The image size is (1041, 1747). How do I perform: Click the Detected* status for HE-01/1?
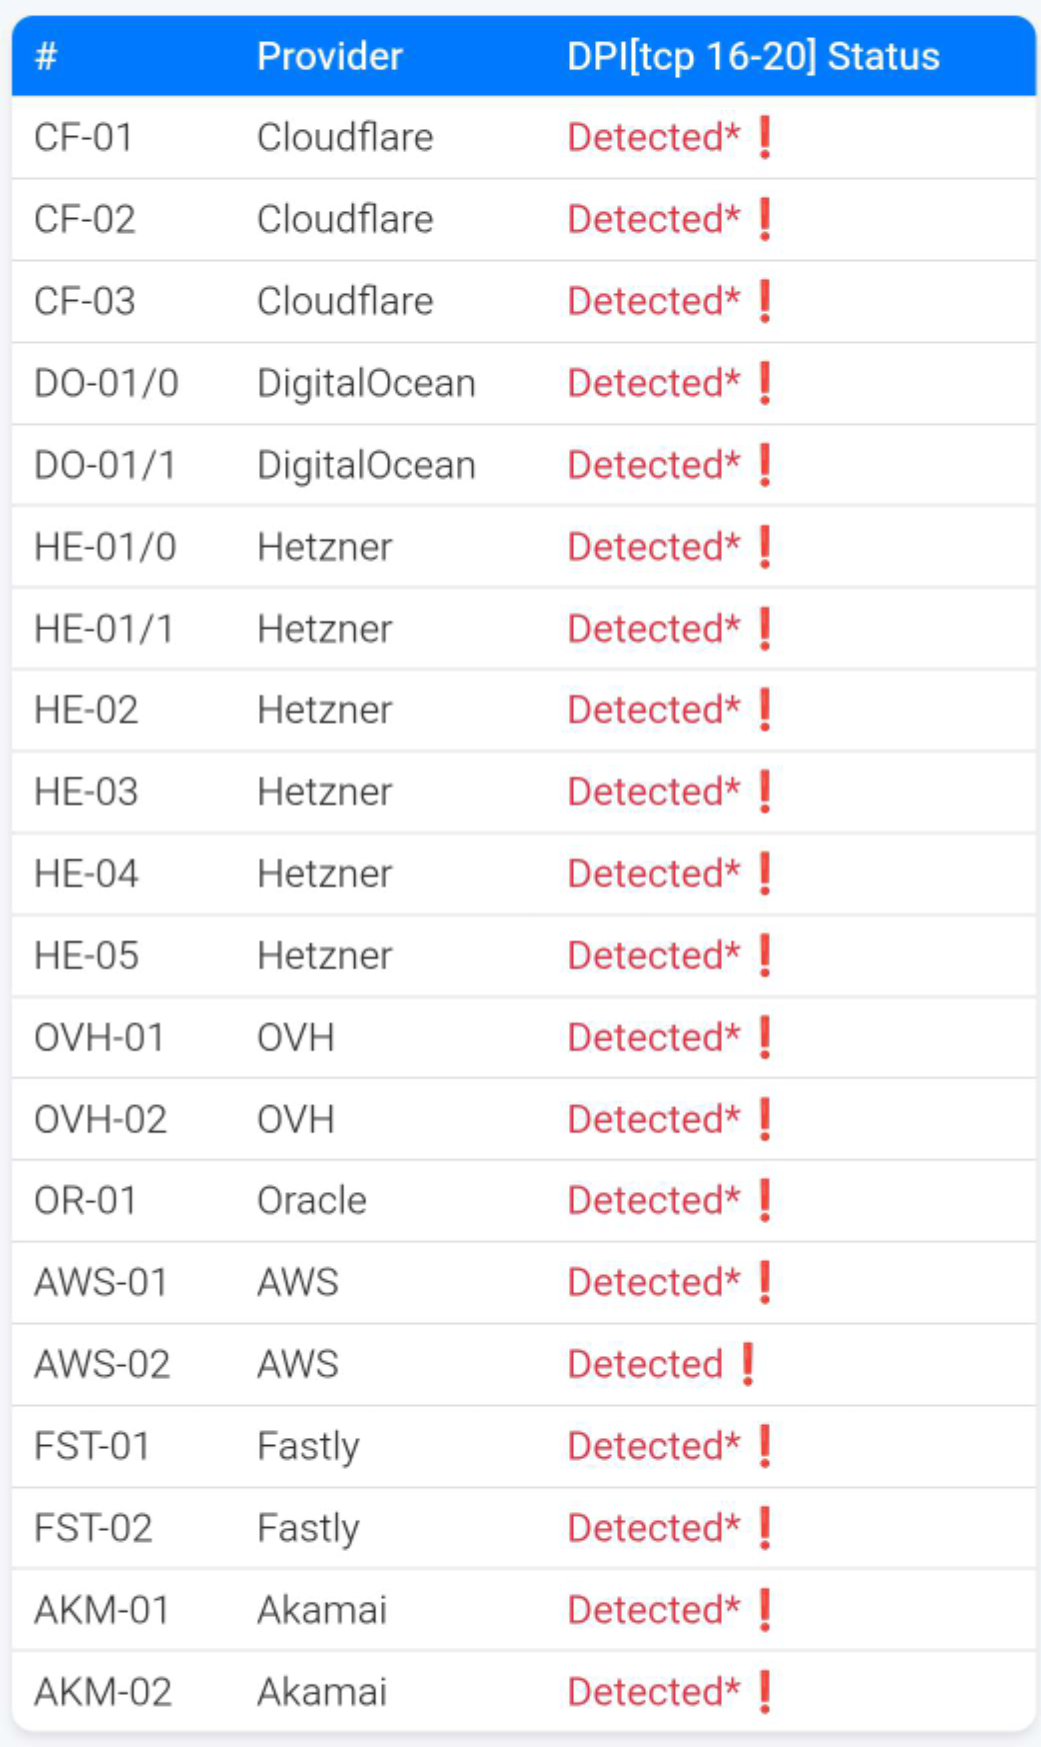click(x=653, y=629)
